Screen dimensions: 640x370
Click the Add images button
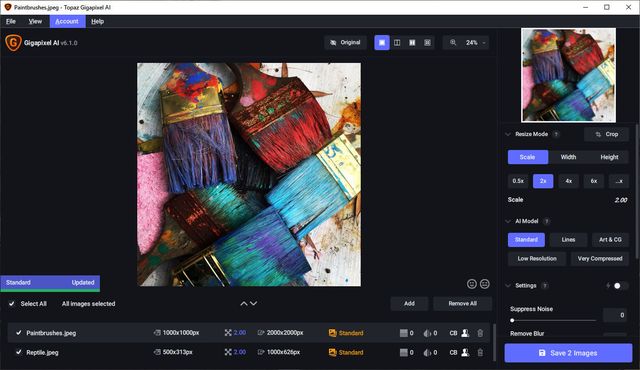pyautogui.click(x=409, y=304)
